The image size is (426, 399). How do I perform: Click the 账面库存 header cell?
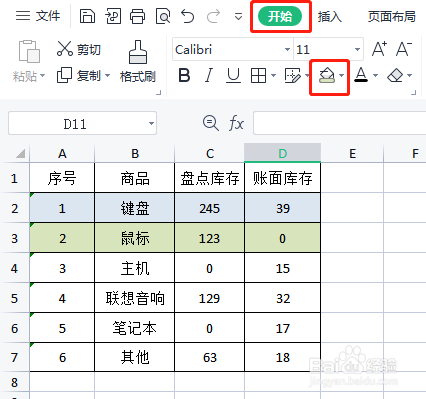(283, 178)
